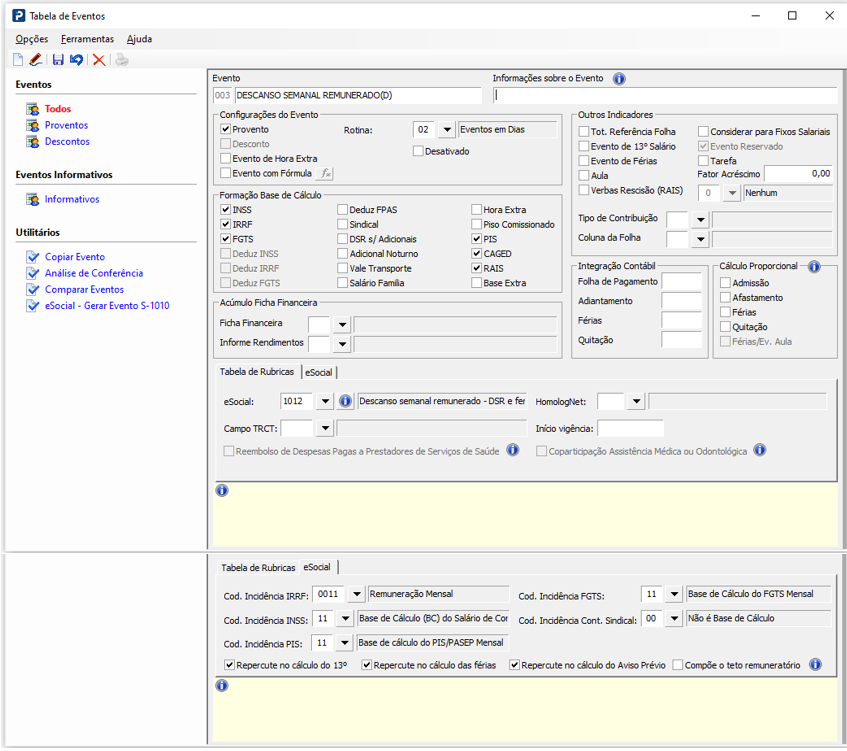The image size is (847, 751).
Task: Open the HomologNet dropdown
Action: 636,401
